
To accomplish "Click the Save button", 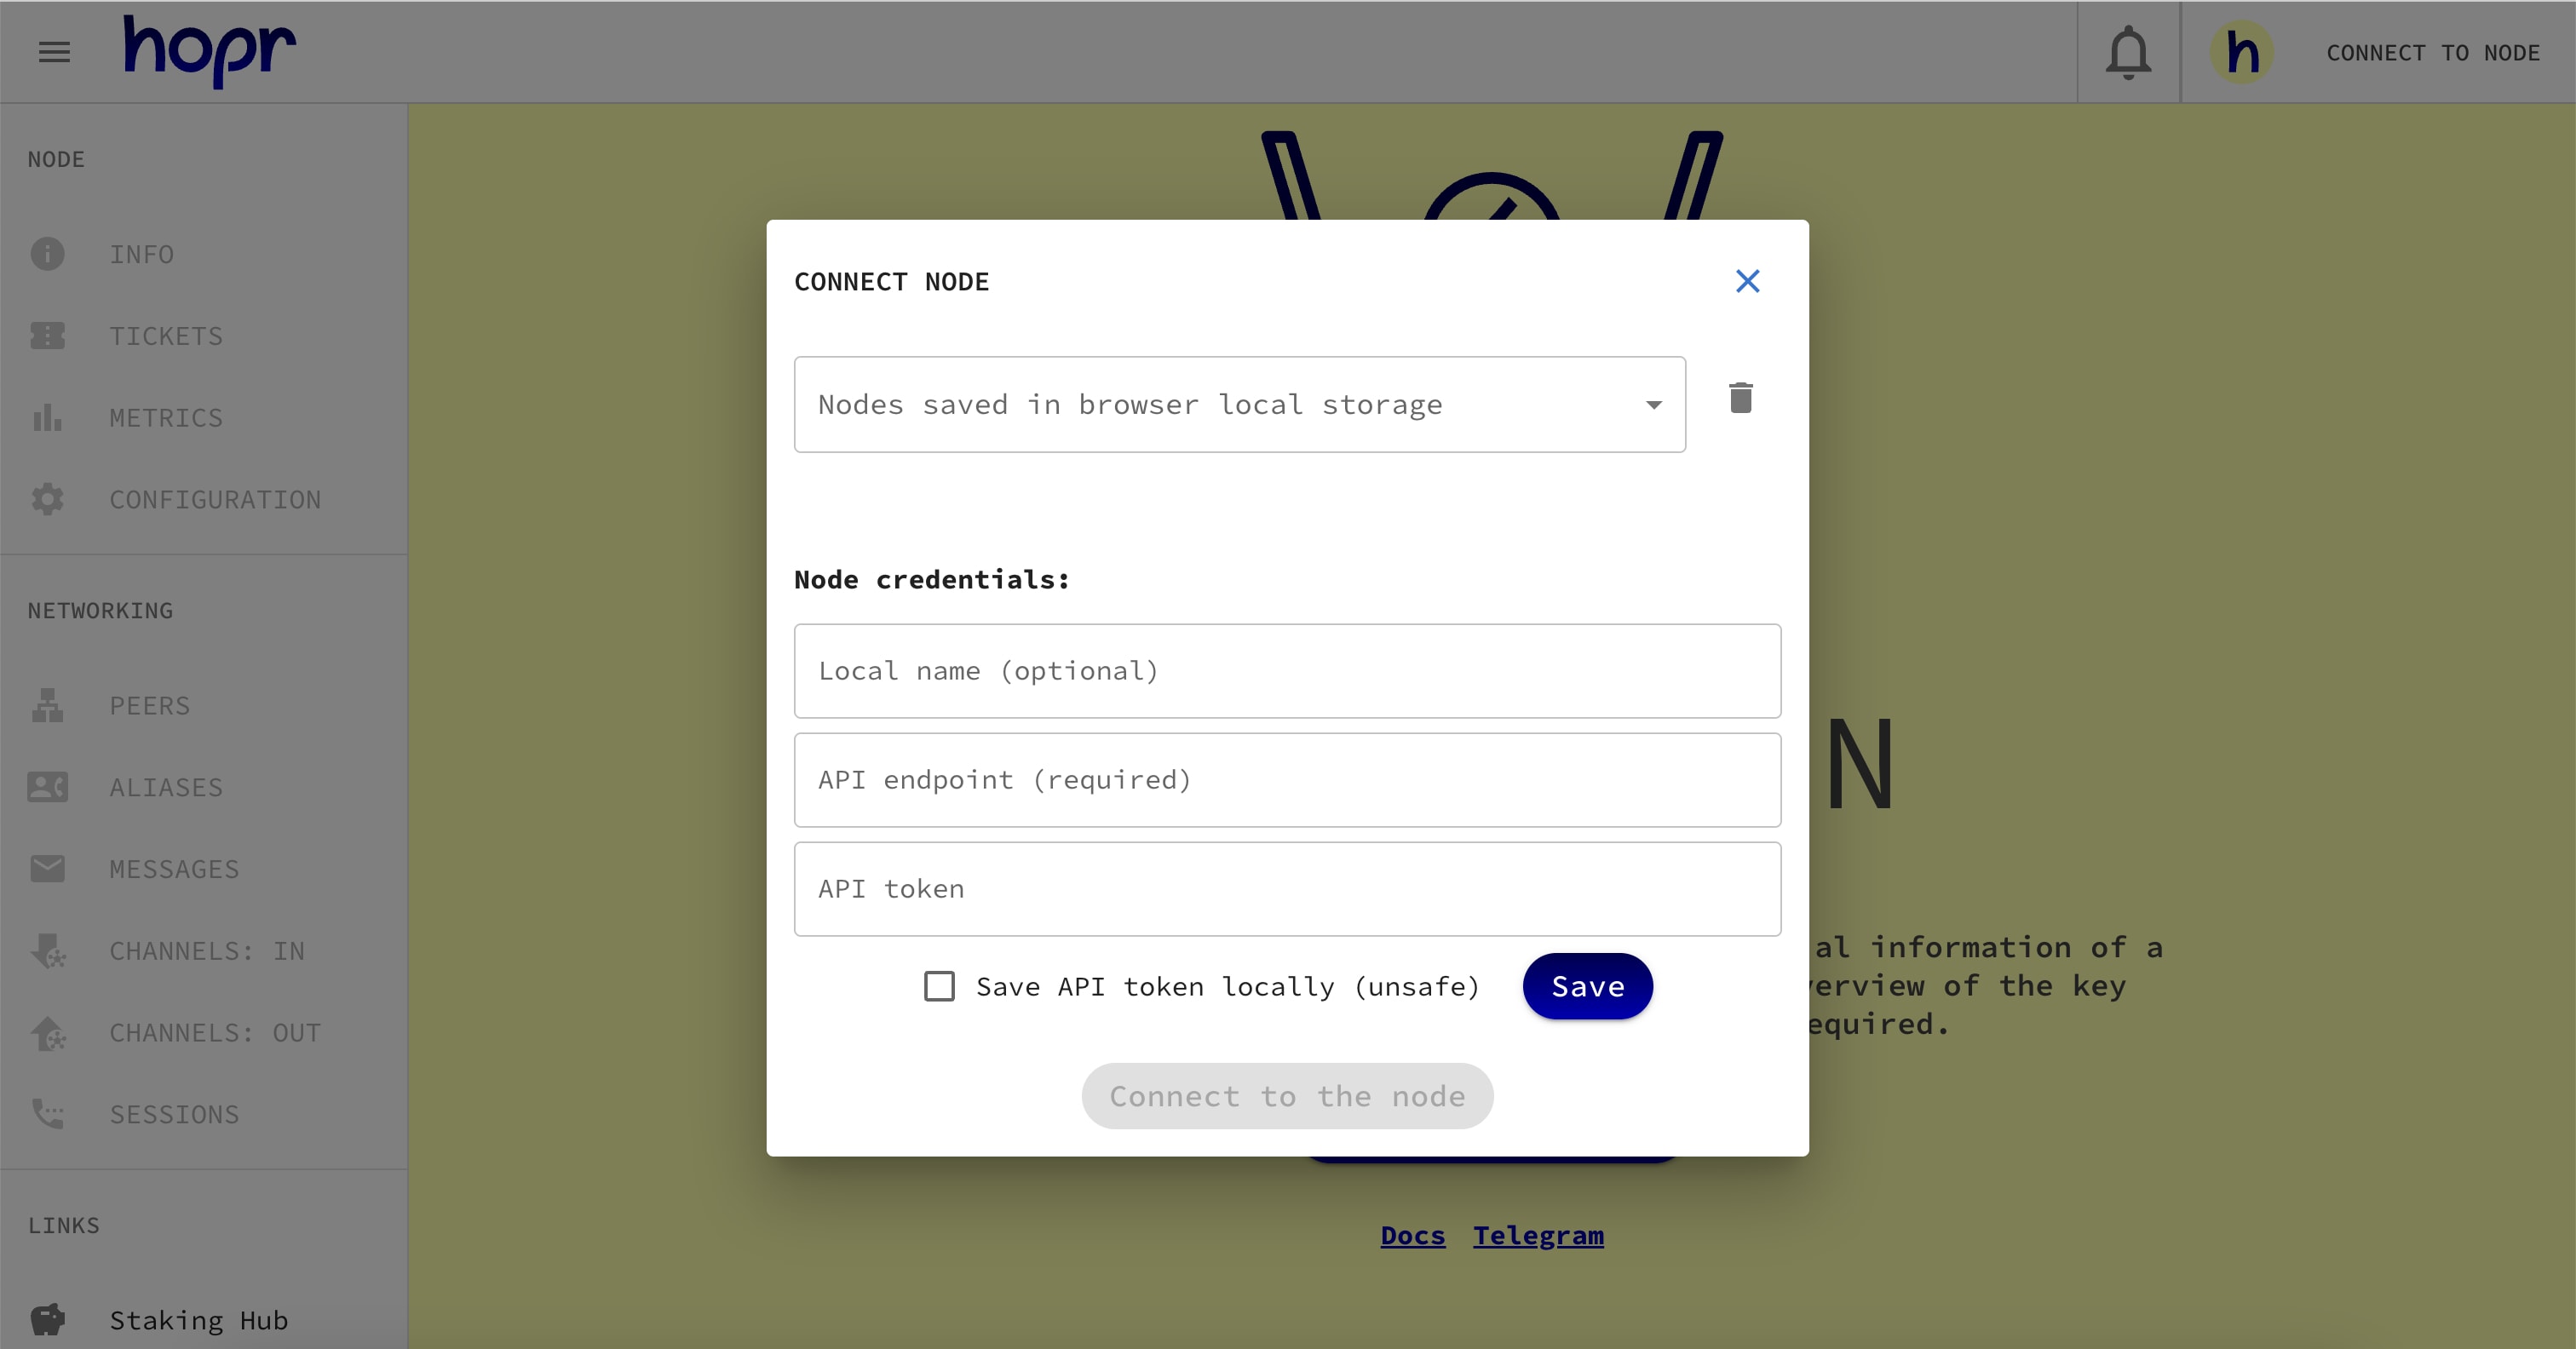I will click(x=1587, y=986).
